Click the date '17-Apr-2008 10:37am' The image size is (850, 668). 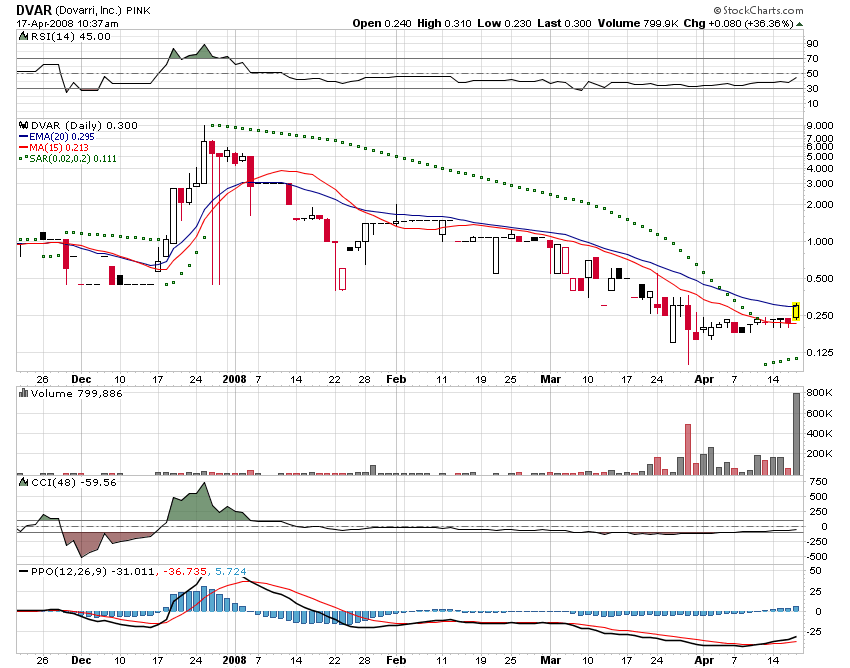(67, 24)
